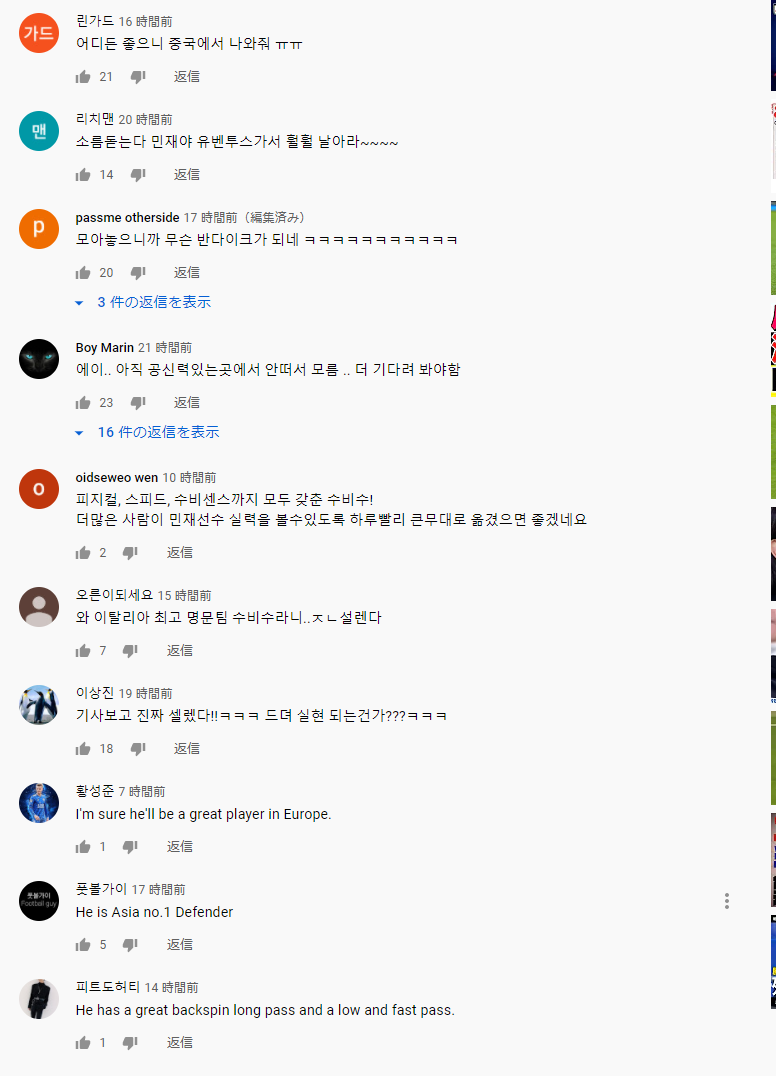Reply to 이상진's comment
The image size is (776, 1076).
tap(187, 749)
